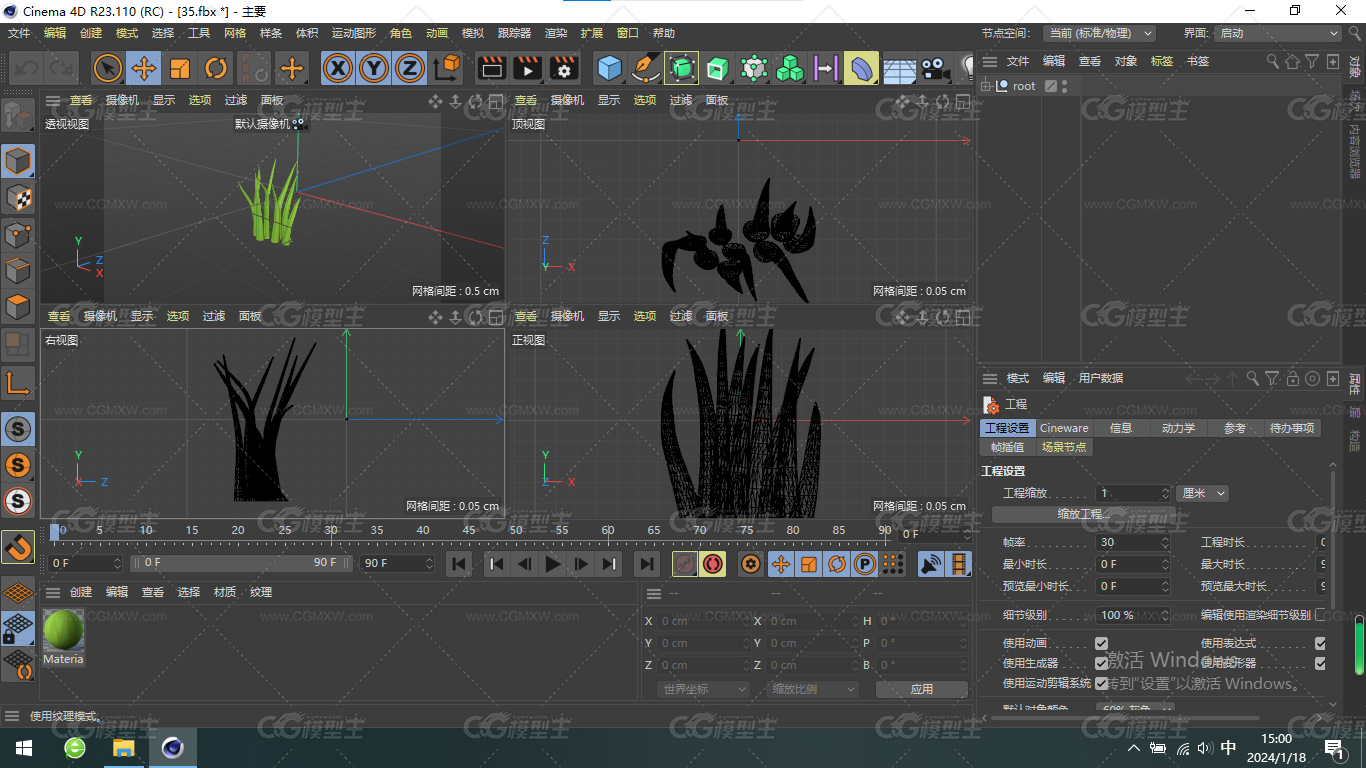
Task: Activate the Rotate tool in top toolbar
Action: [x=216, y=68]
